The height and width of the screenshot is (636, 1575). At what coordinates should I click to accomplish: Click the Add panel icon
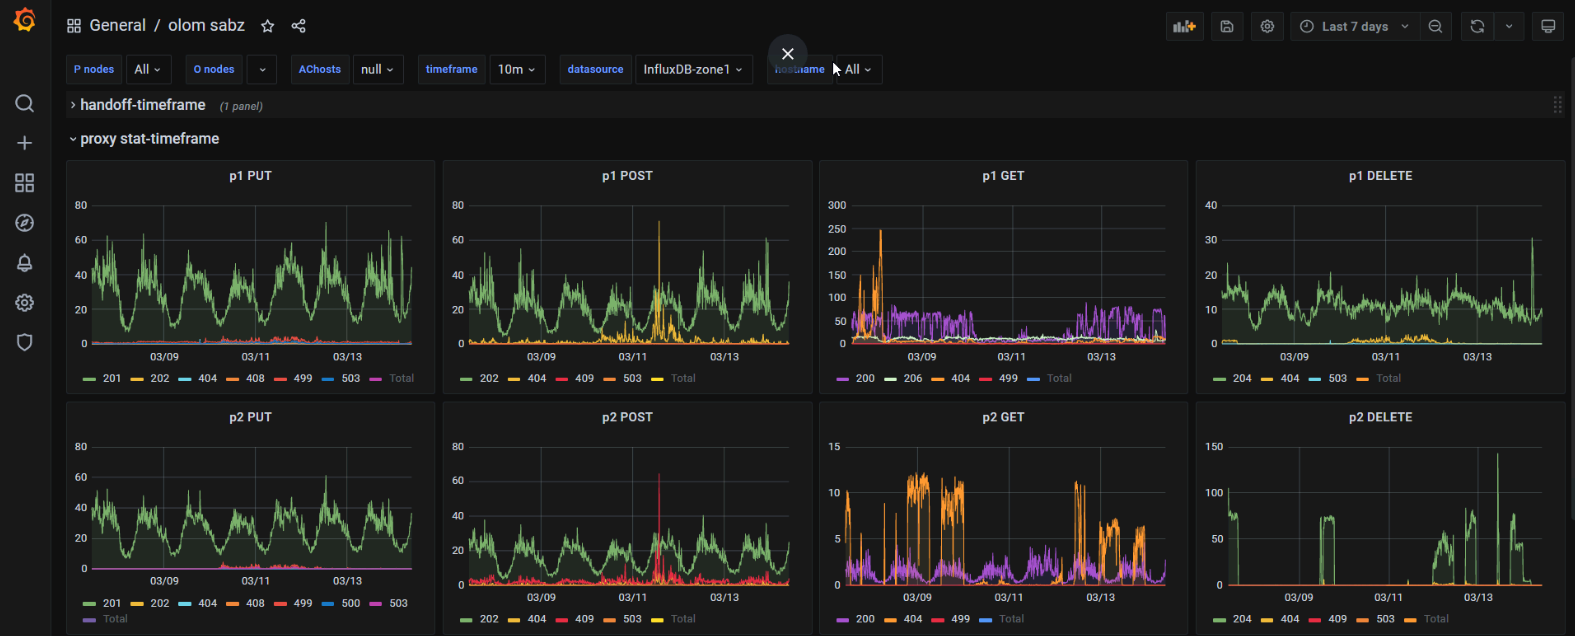(x=1184, y=27)
